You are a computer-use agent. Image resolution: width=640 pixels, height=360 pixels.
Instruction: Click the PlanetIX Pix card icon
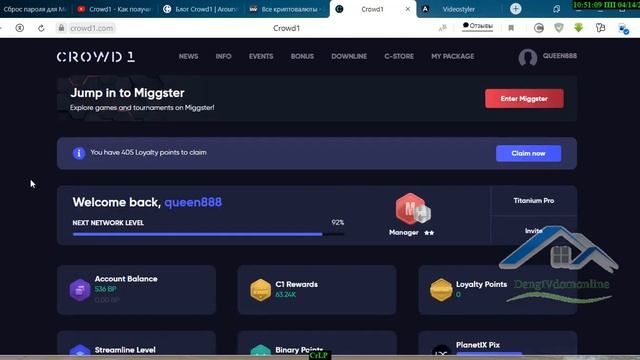point(441,350)
